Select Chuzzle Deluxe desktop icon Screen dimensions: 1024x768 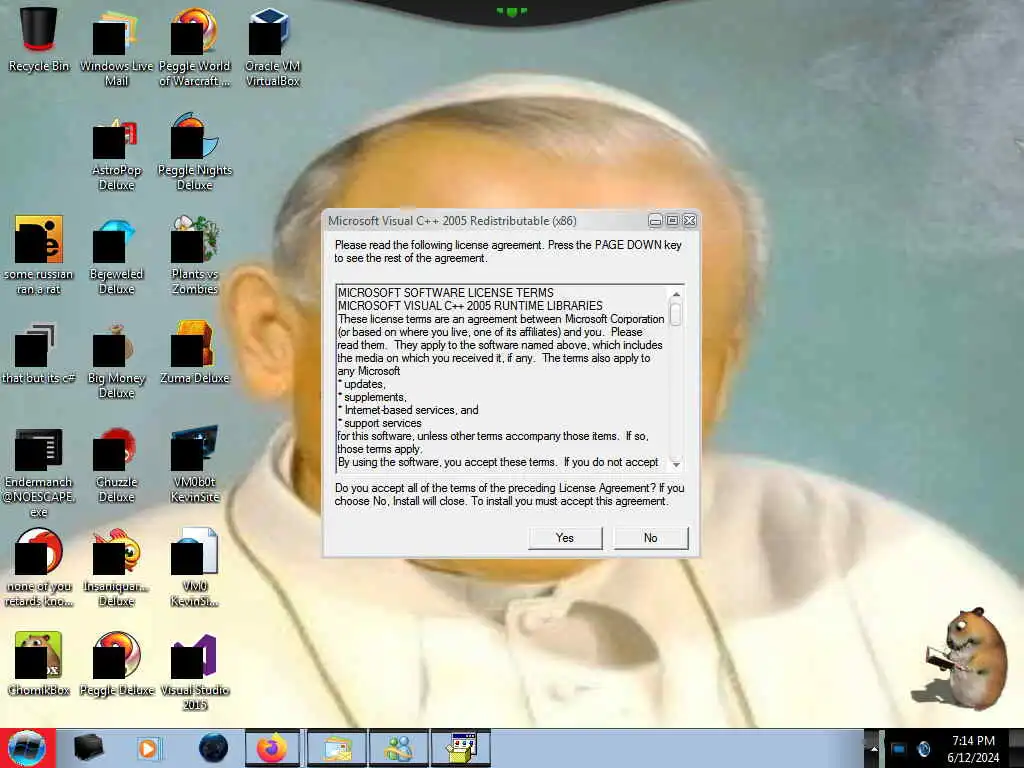point(116,464)
